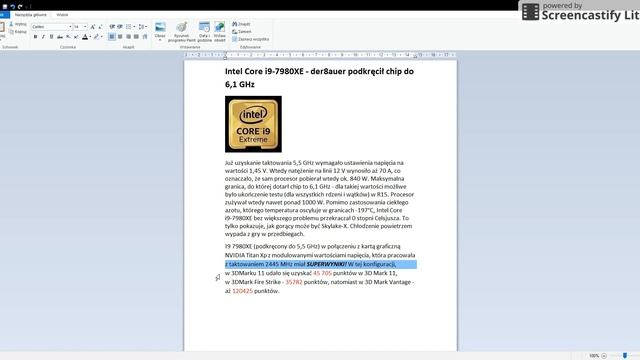Expand the bullet list style dropdown

134,27
